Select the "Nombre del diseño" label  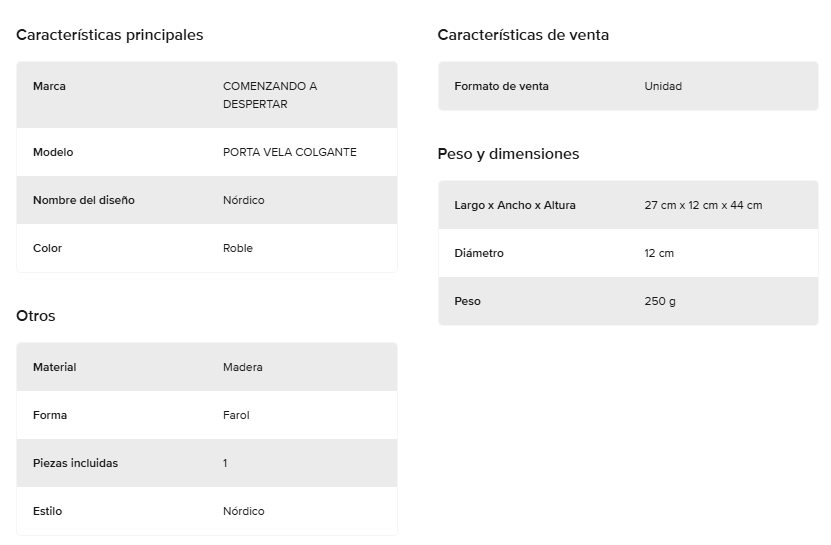(x=83, y=200)
